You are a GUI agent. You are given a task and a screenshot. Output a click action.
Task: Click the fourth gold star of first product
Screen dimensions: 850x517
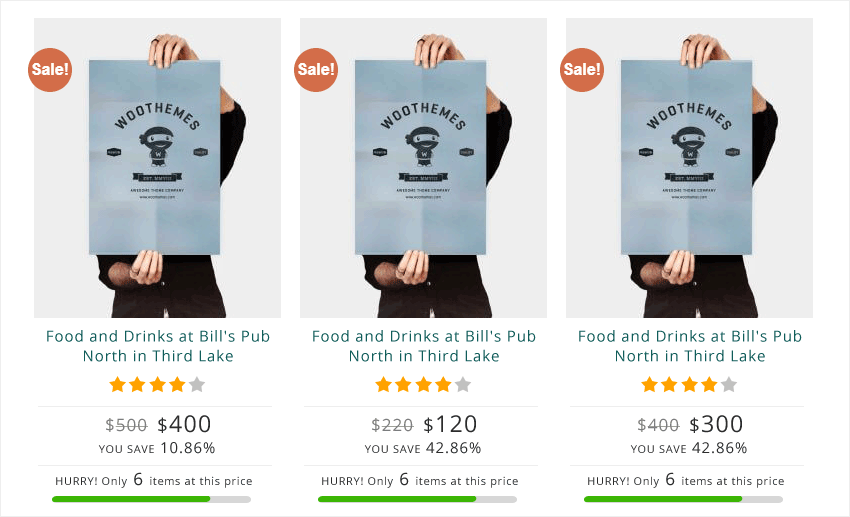(x=177, y=385)
